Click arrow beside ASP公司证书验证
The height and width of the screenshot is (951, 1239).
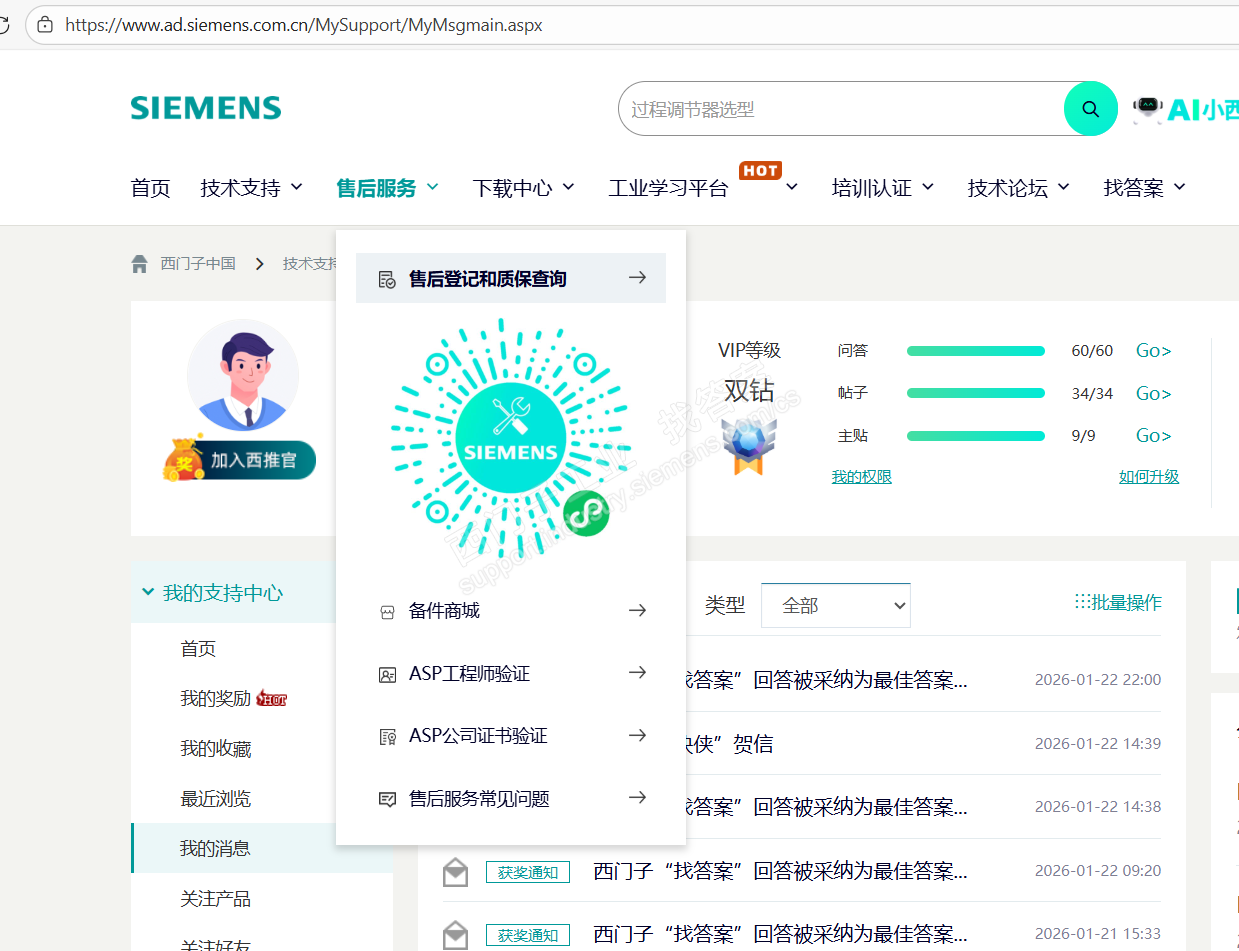pos(637,735)
